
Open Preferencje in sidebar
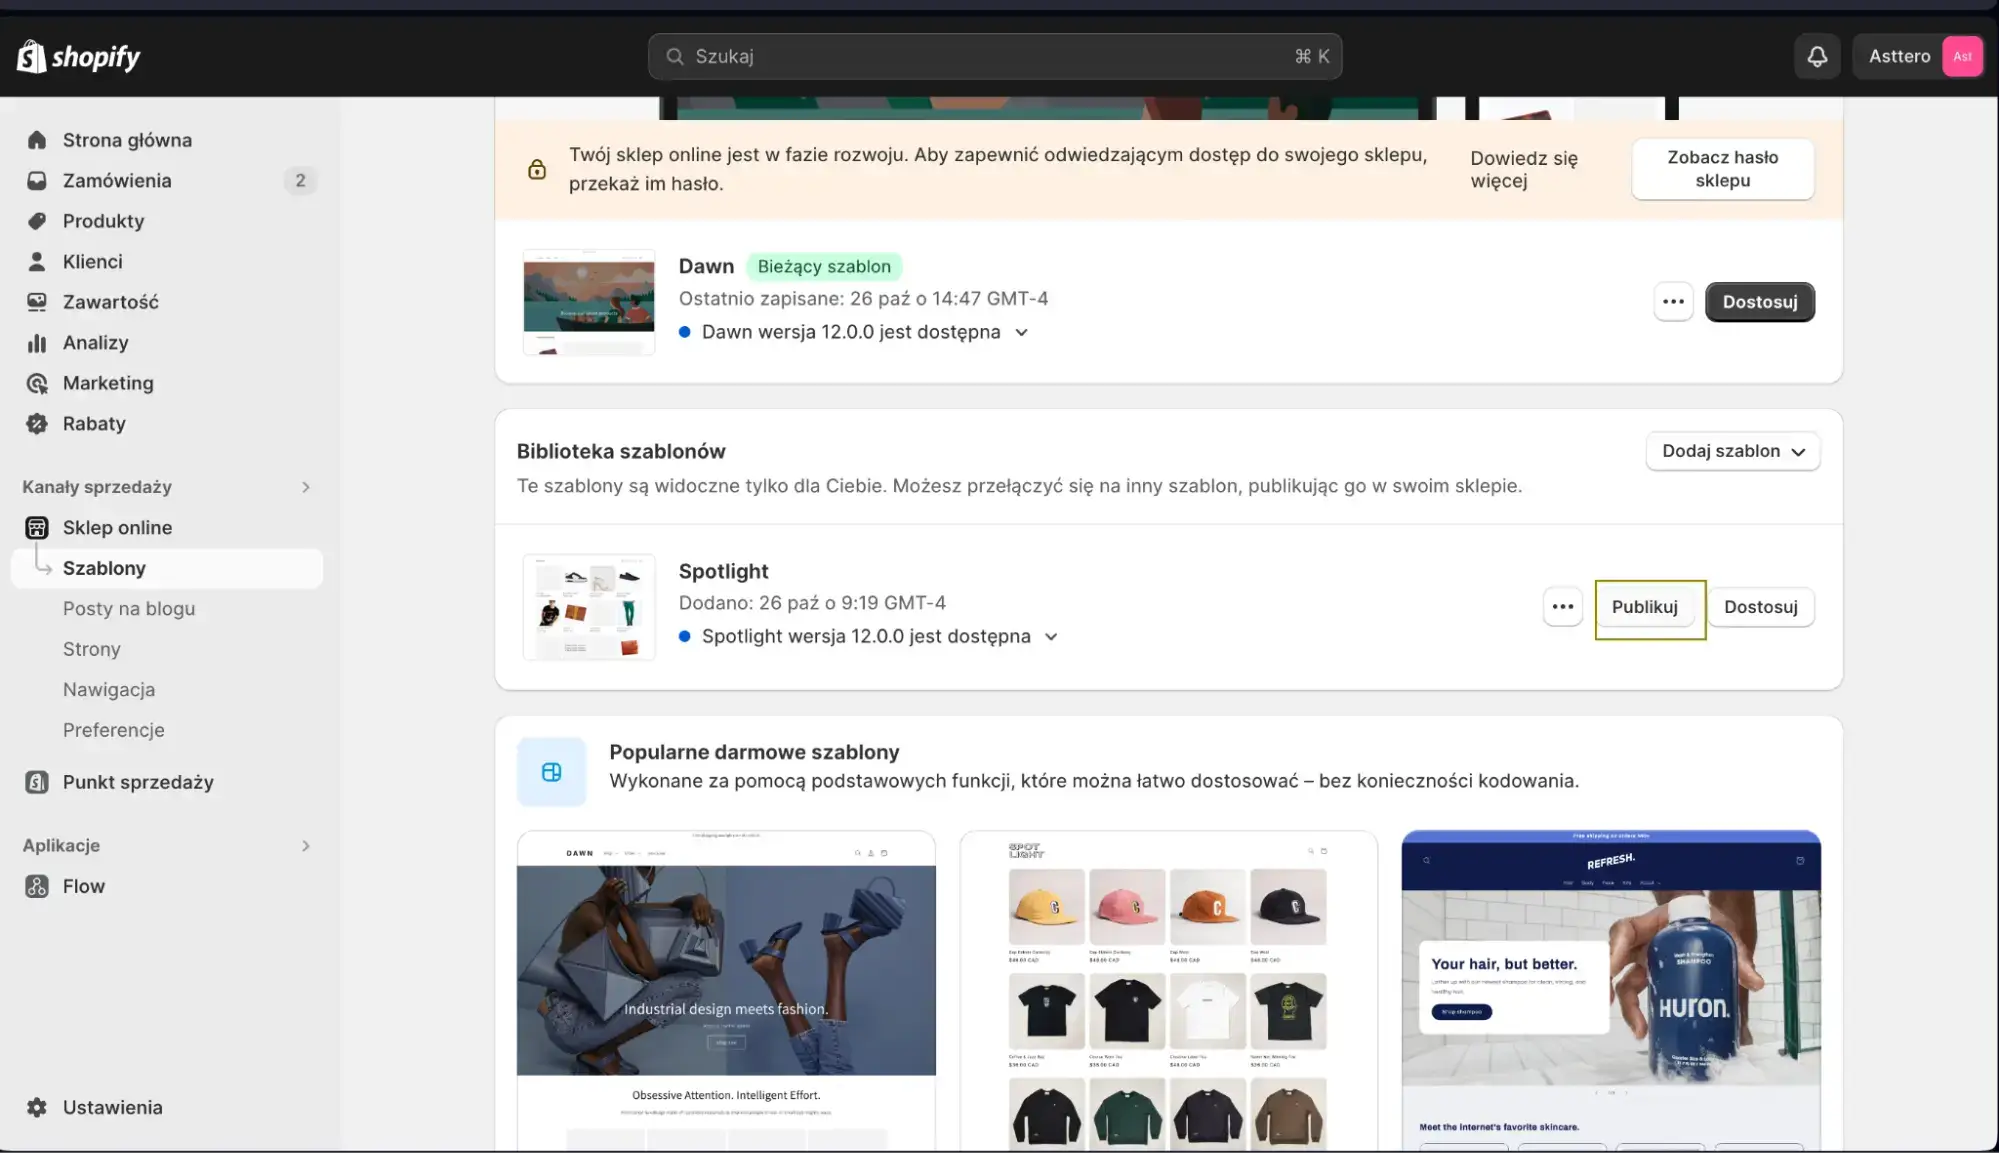[x=114, y=730]
